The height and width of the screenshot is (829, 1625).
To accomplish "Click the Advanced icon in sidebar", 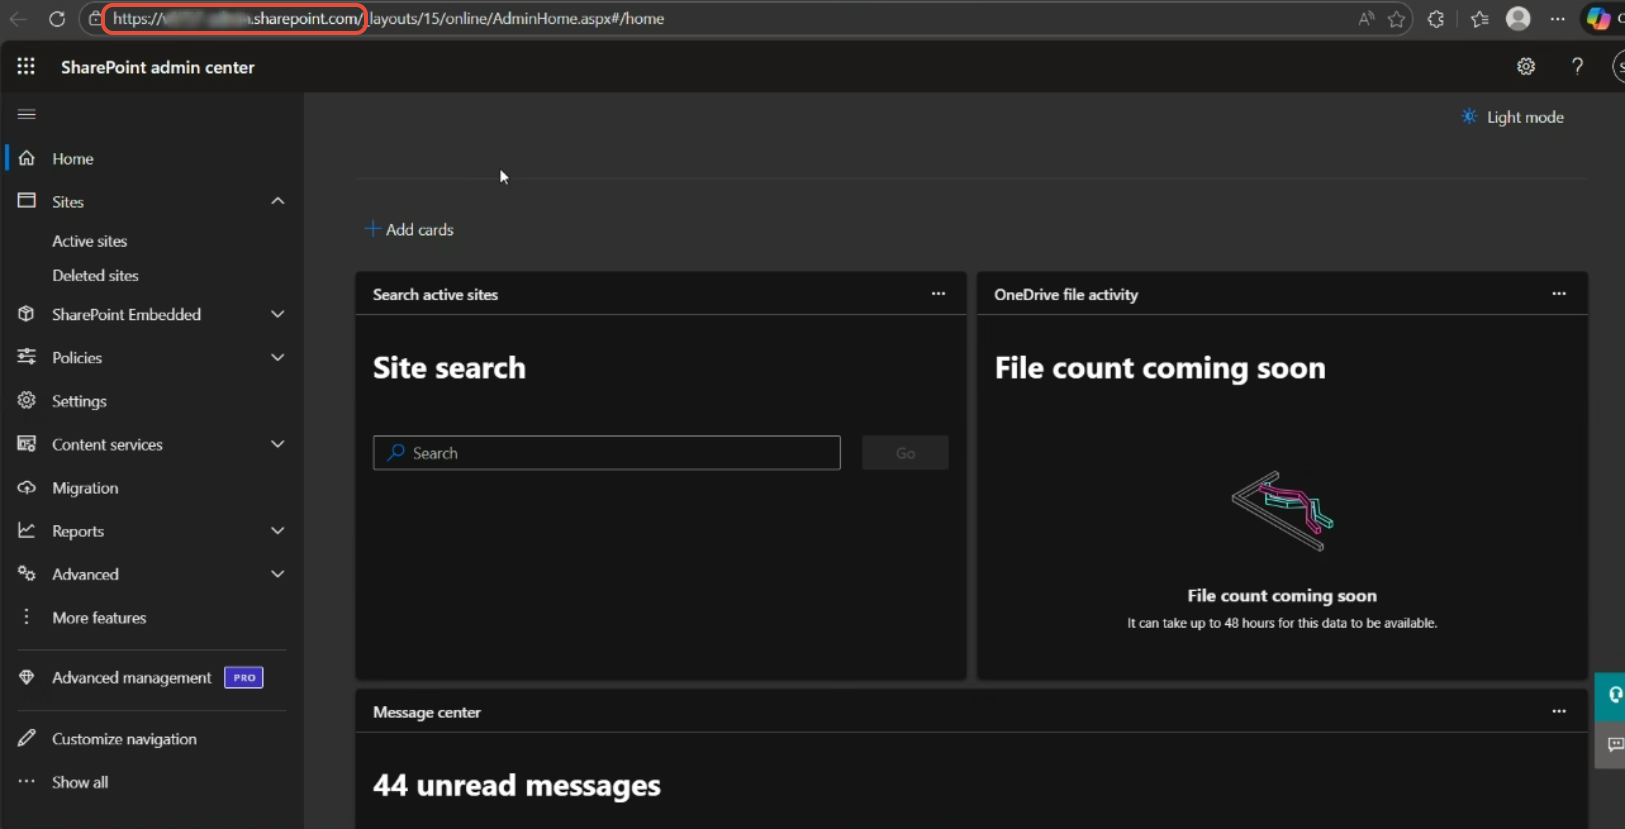I will point(27,574).
